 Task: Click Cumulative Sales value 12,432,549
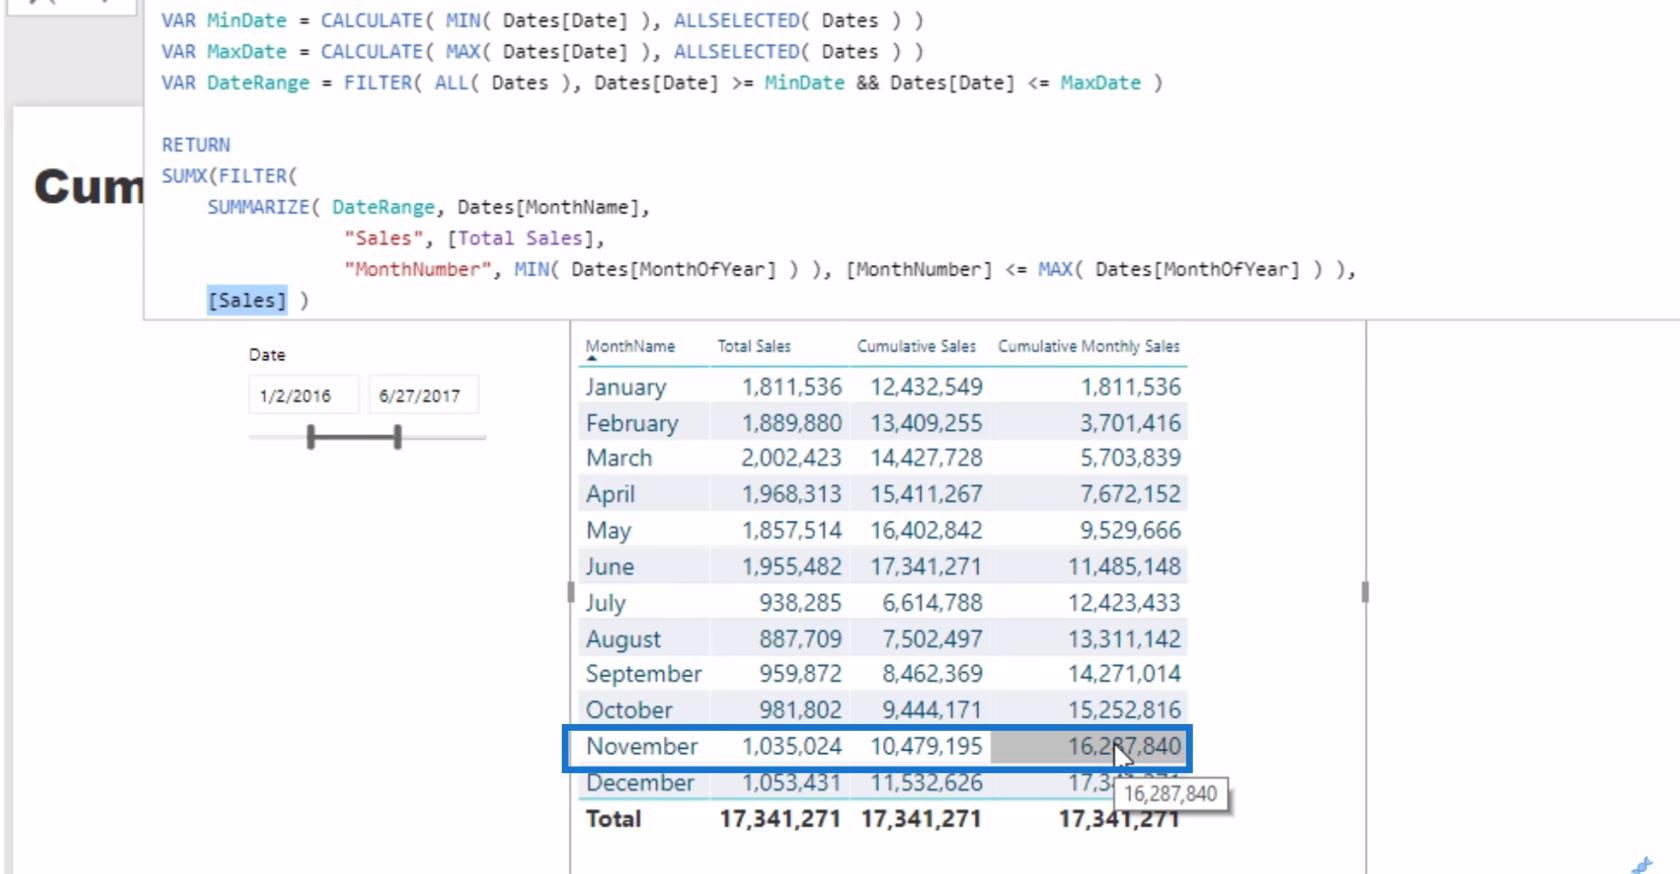pos(926,386)
